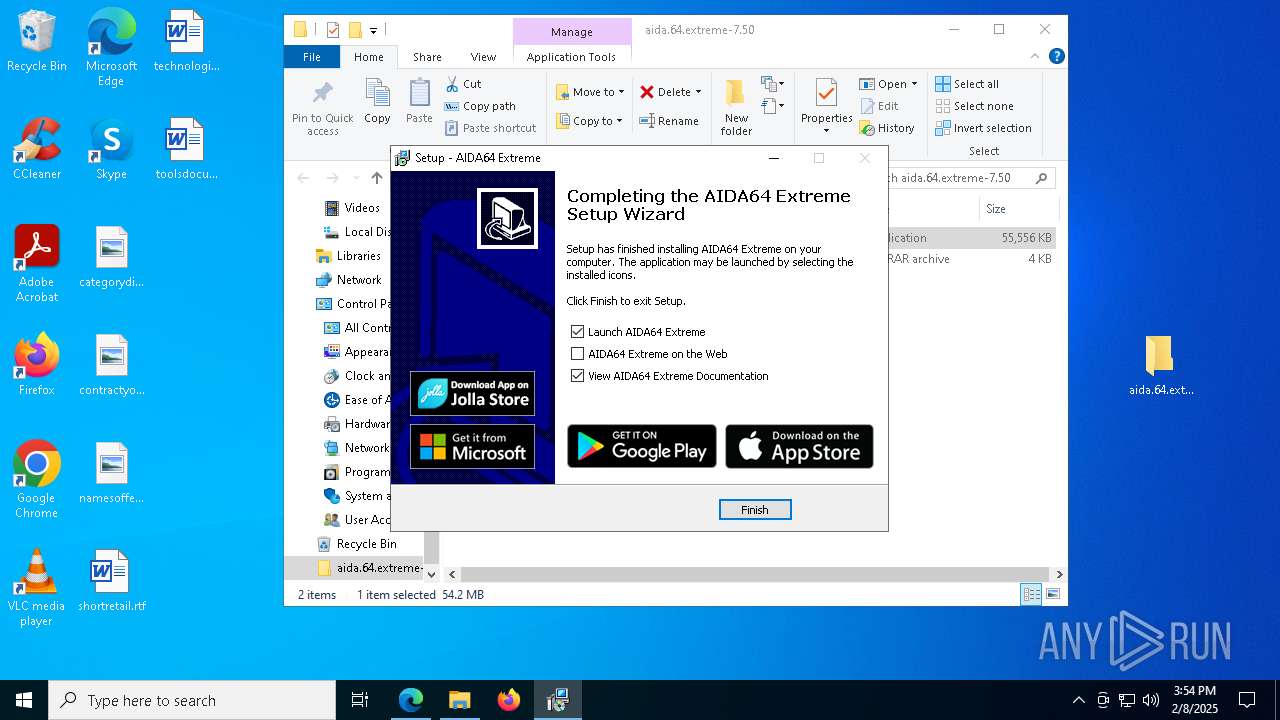Click the Windows Start button

pos(24,700)
